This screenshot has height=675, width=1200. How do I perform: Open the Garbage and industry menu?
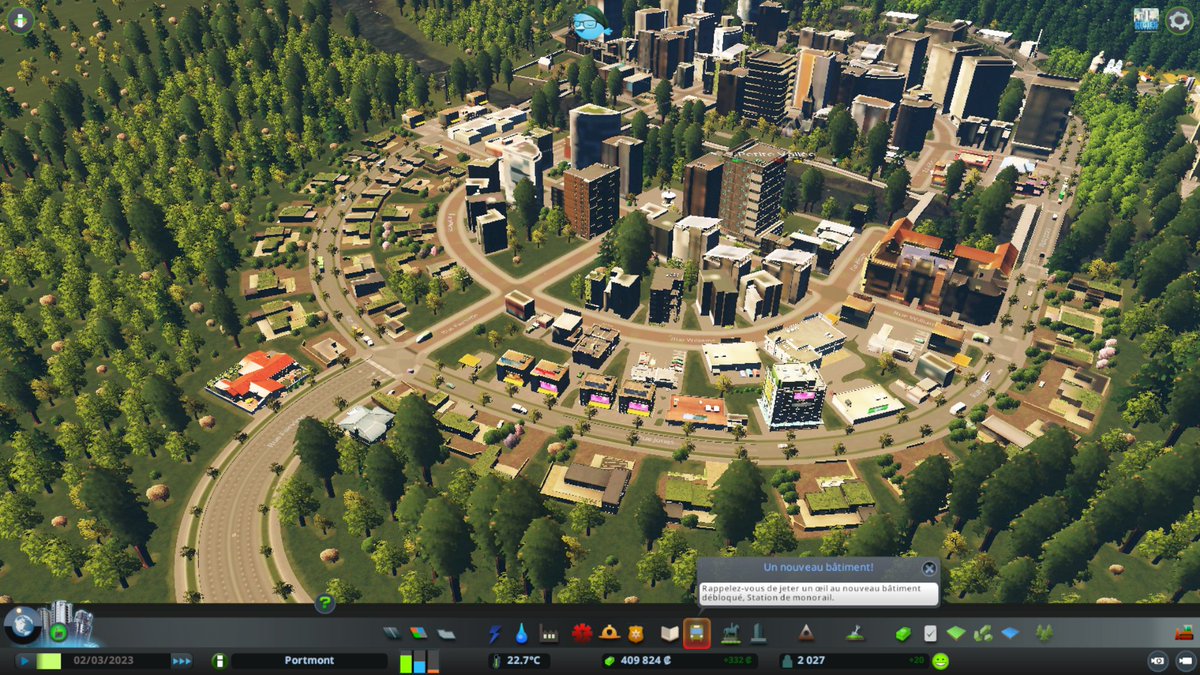(548, 633)
